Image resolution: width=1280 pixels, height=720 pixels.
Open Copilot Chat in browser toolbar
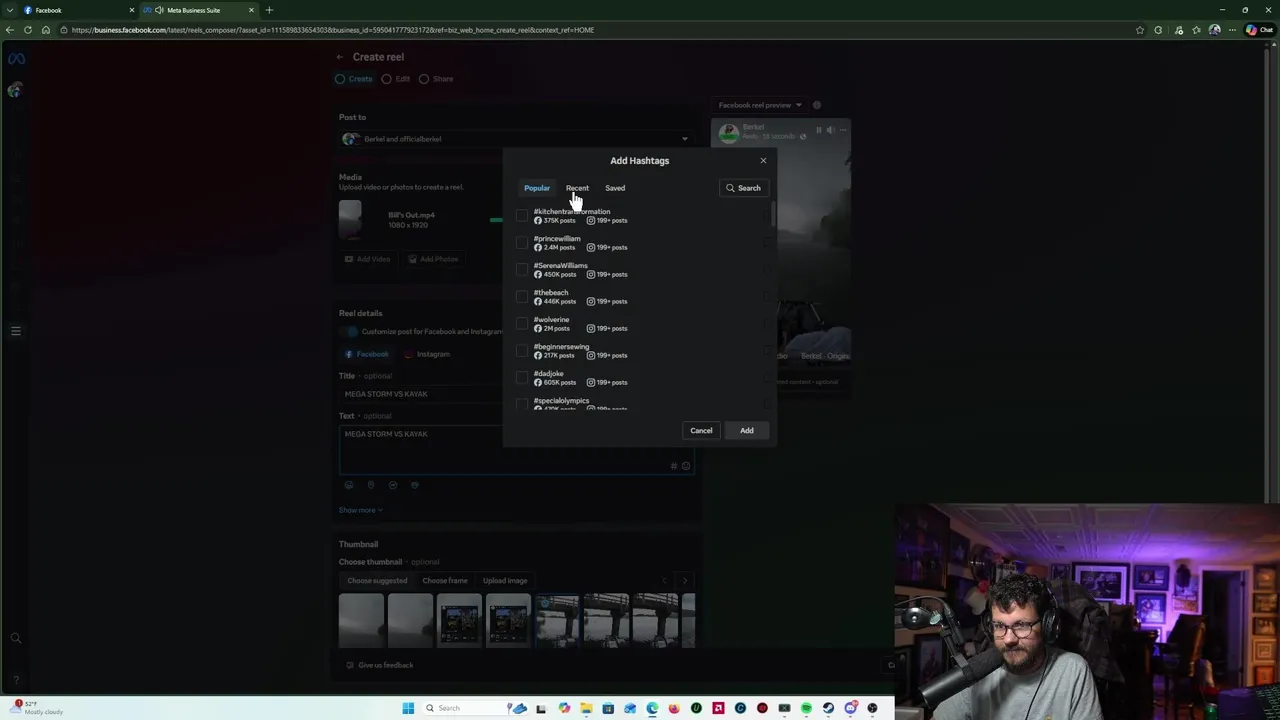click(x=1258, y=30)
